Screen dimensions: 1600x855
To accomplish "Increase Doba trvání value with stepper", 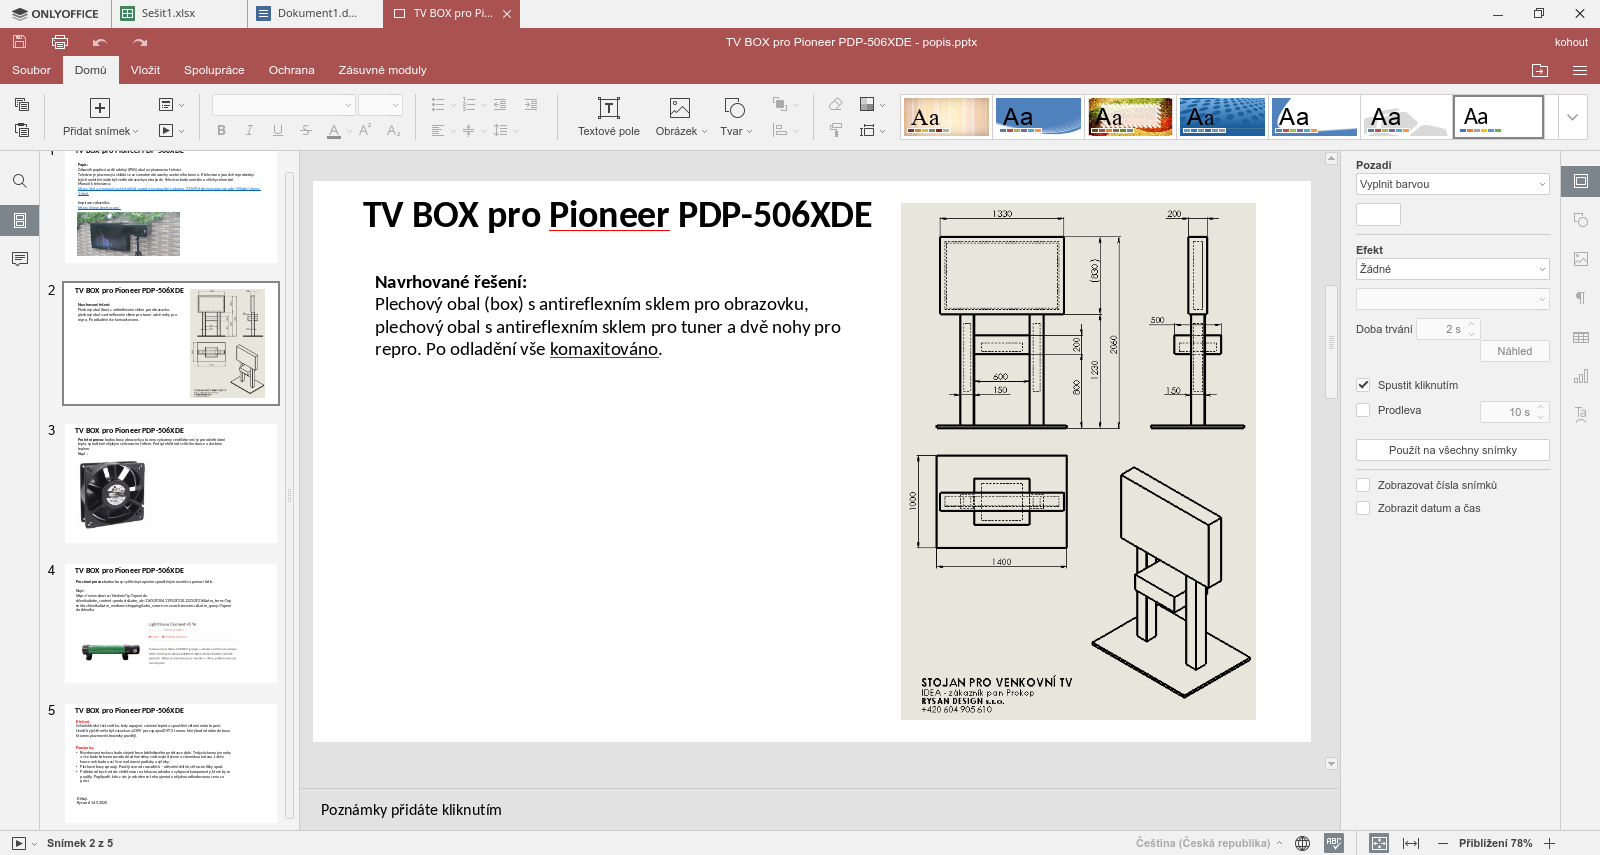I will coord(1471,324).
